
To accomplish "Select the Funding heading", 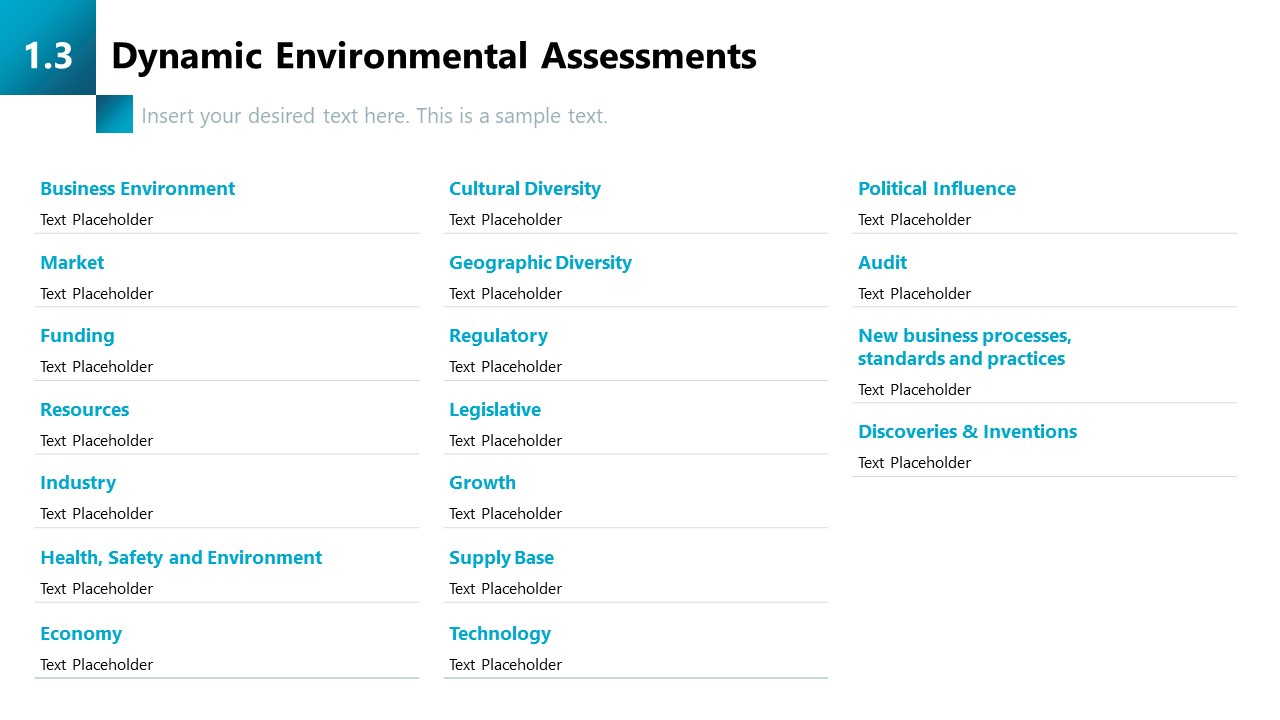I will point(77,336).
